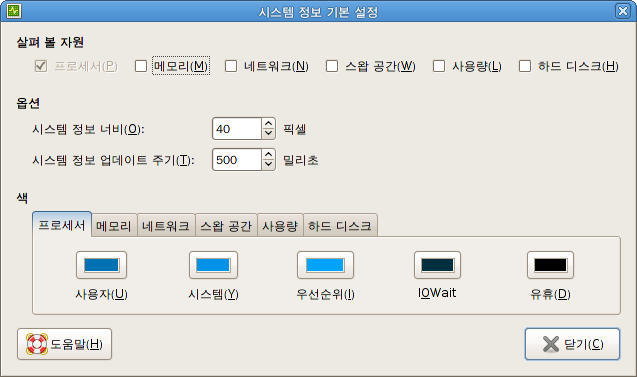Click the 픽셀 unit label
Image resolution: width=637 pixels, height=377 pixels.
[295, 129]
